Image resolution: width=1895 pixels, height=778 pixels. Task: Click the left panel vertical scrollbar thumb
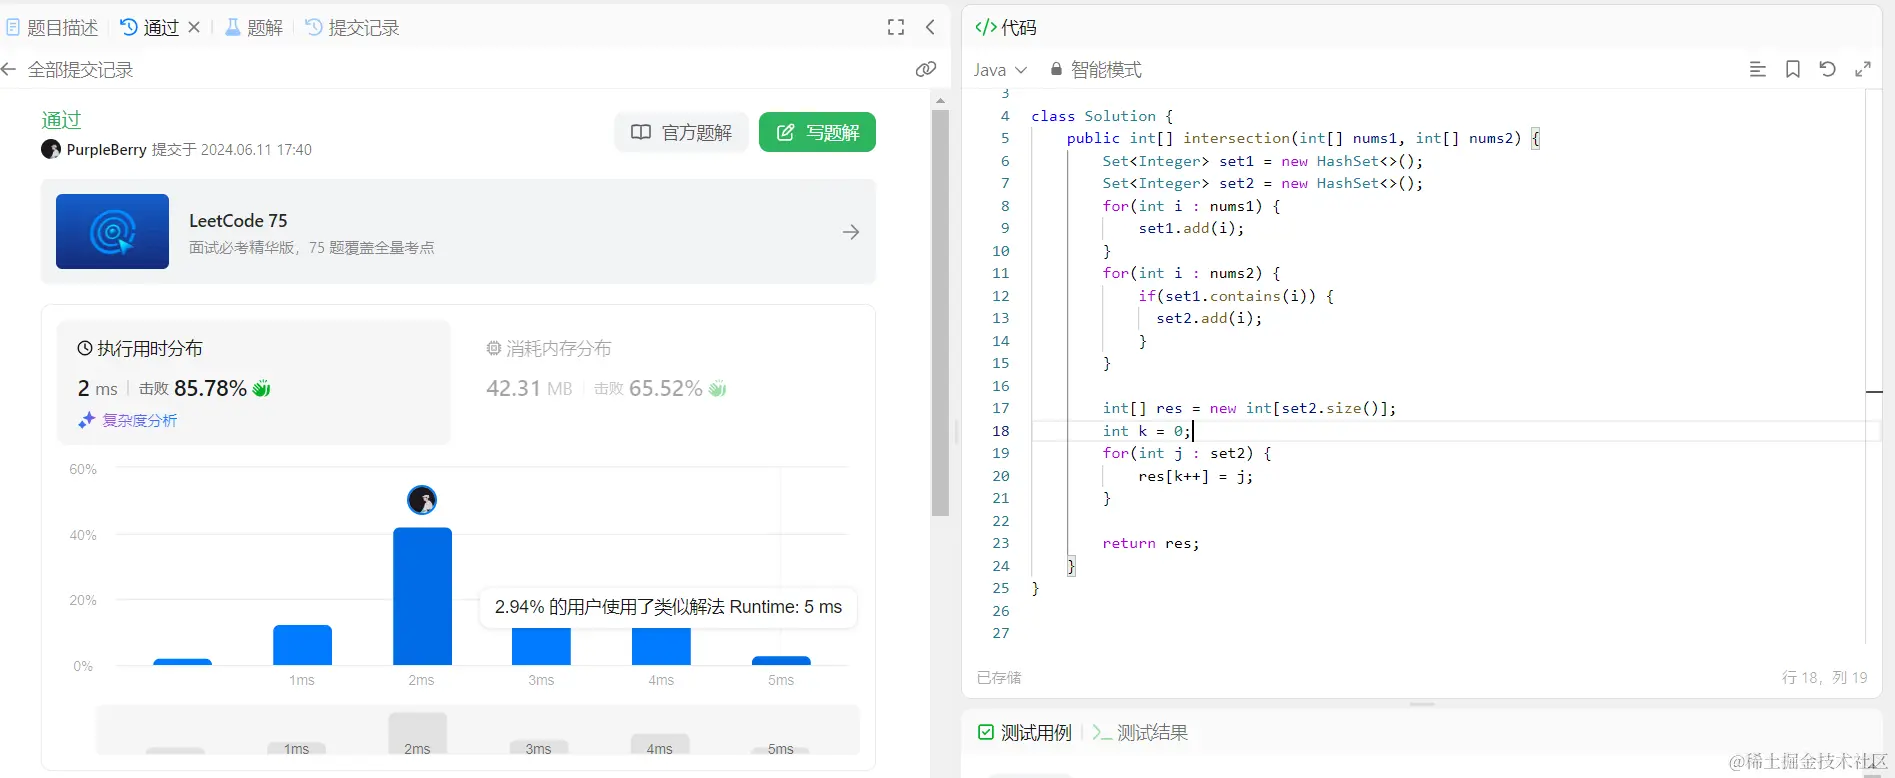(940, 313)
